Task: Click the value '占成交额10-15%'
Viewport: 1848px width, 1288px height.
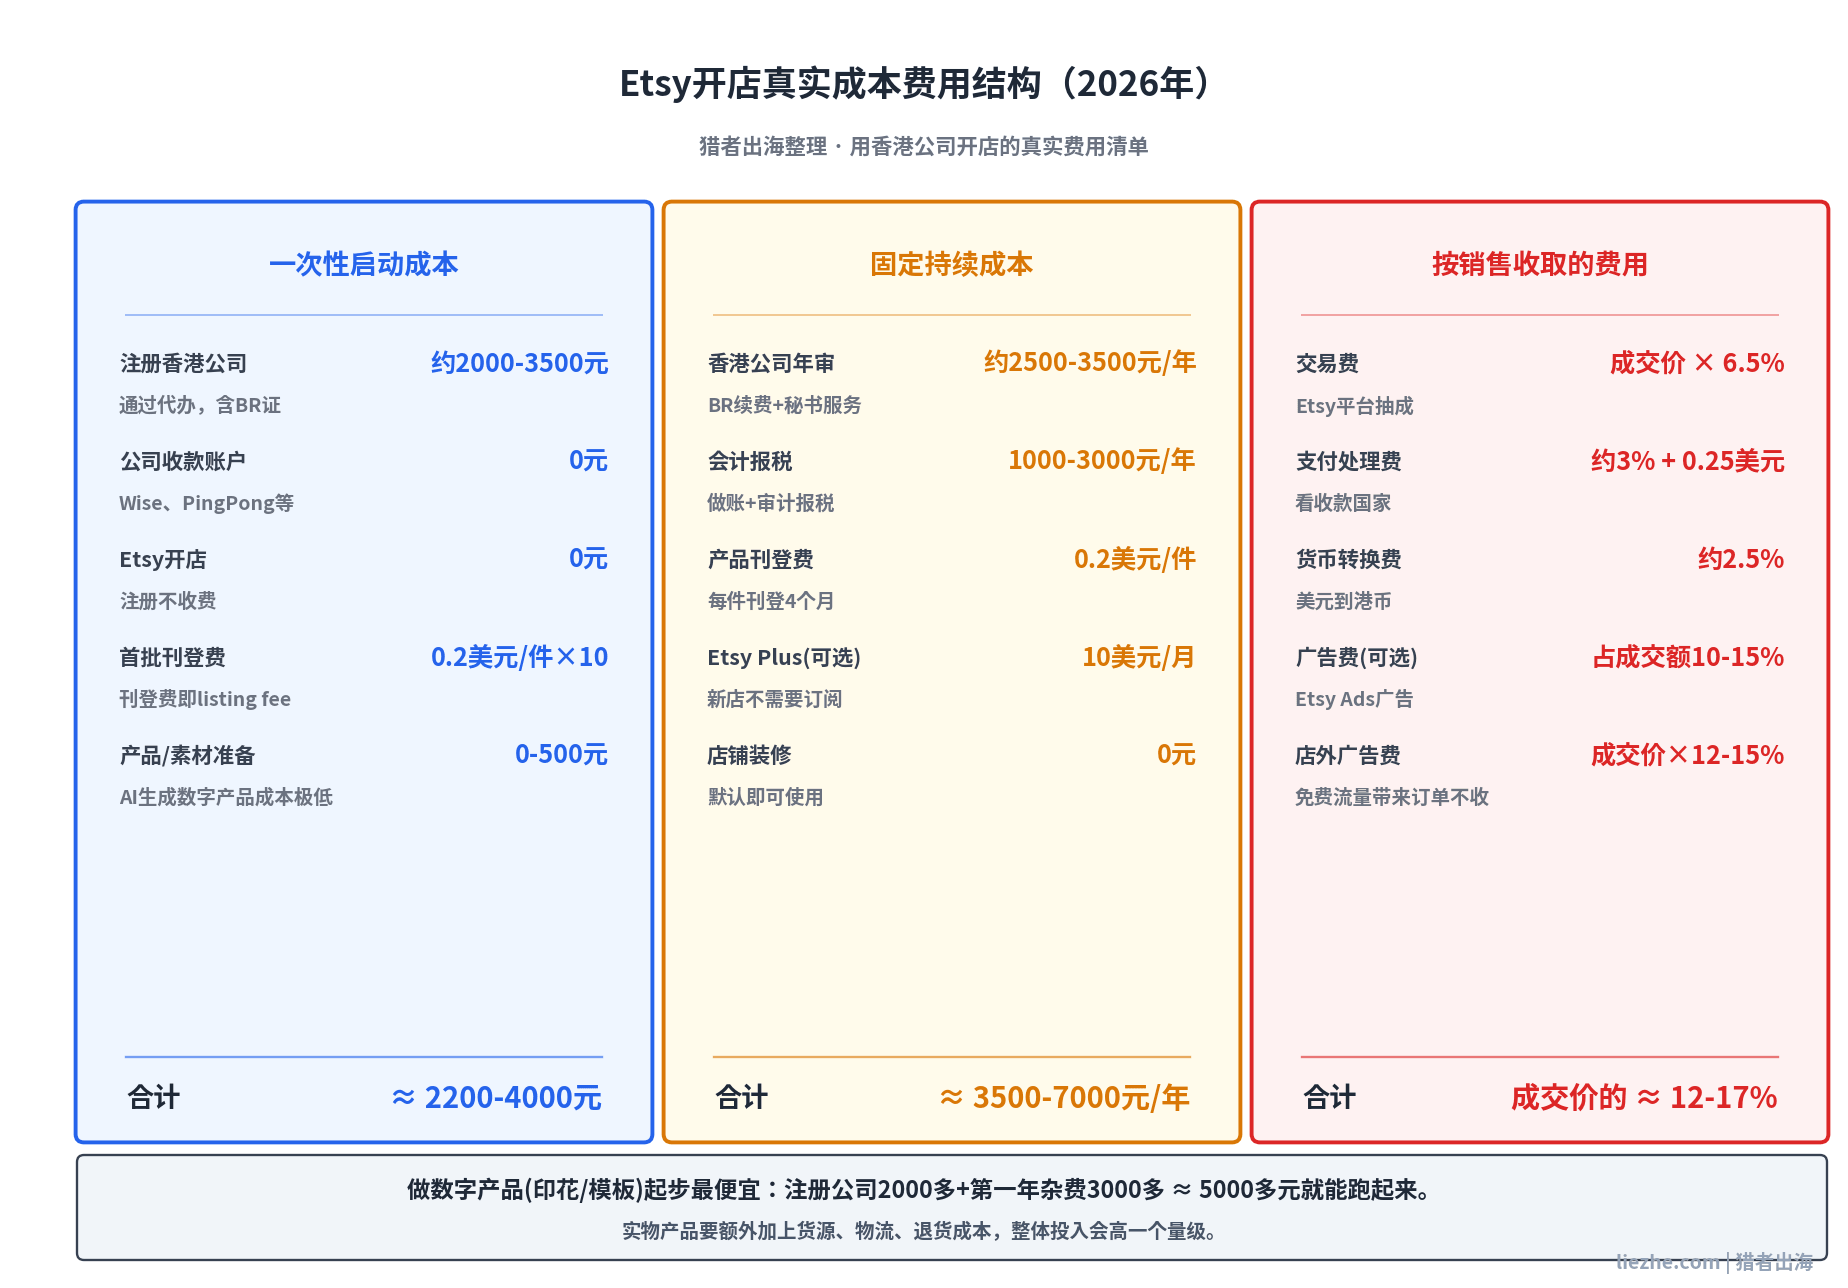Action: point(1689,657)
